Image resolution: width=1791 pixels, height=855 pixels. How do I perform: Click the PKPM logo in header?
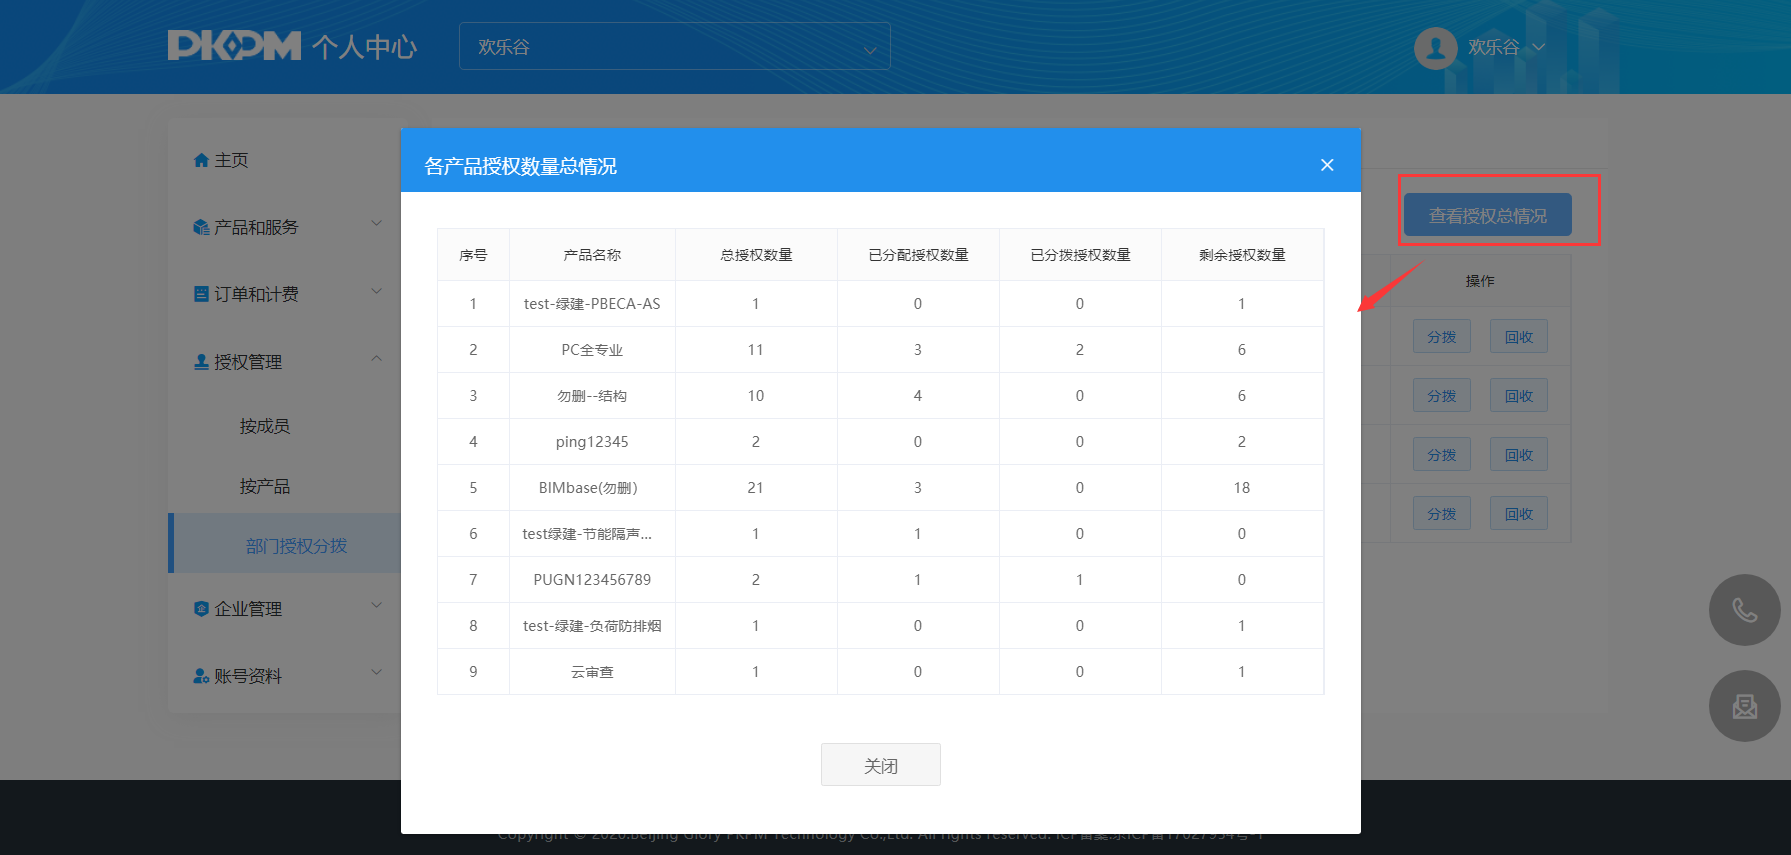tap(234, 46)
